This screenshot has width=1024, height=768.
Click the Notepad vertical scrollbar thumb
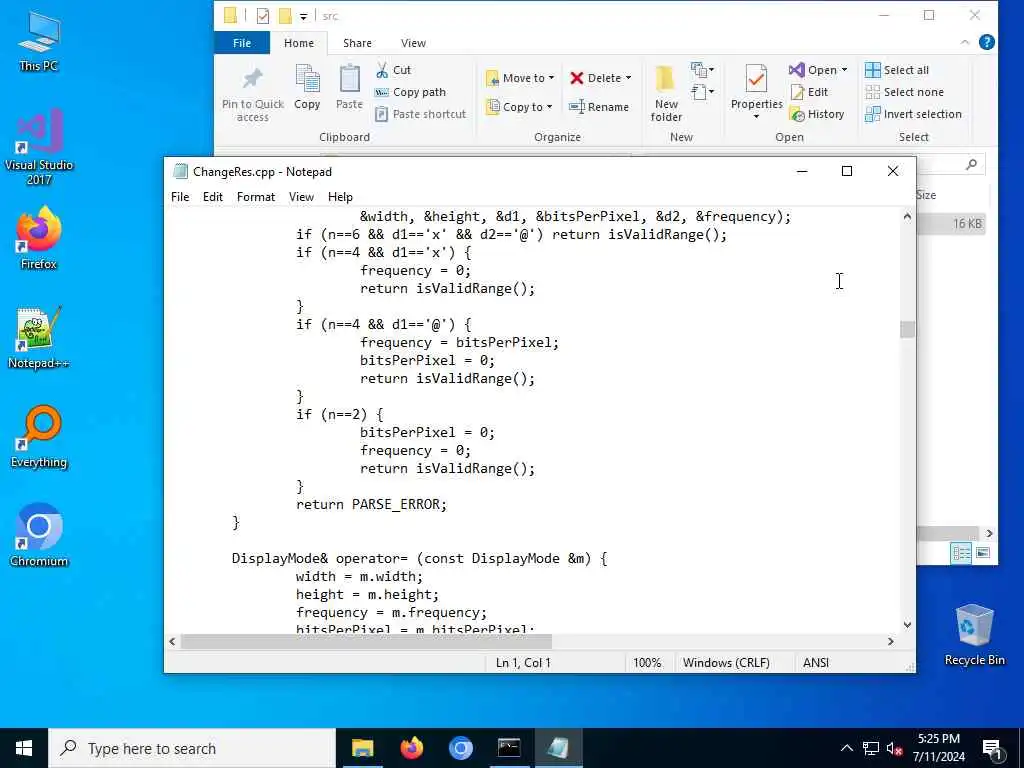(907, 329)
